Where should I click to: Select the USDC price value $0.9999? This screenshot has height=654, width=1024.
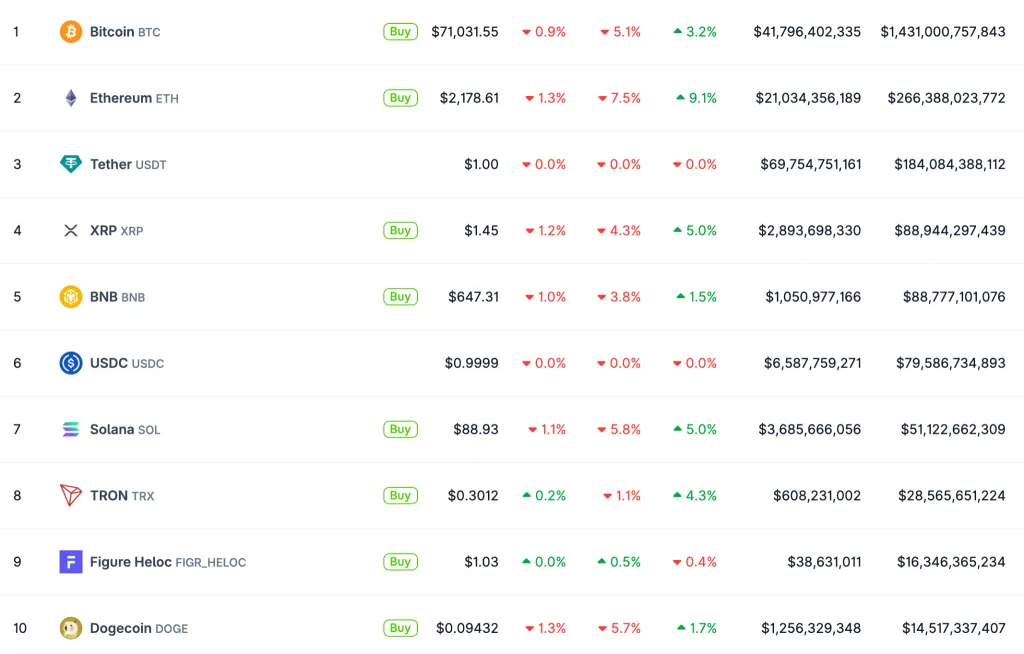tap(471, 363)
